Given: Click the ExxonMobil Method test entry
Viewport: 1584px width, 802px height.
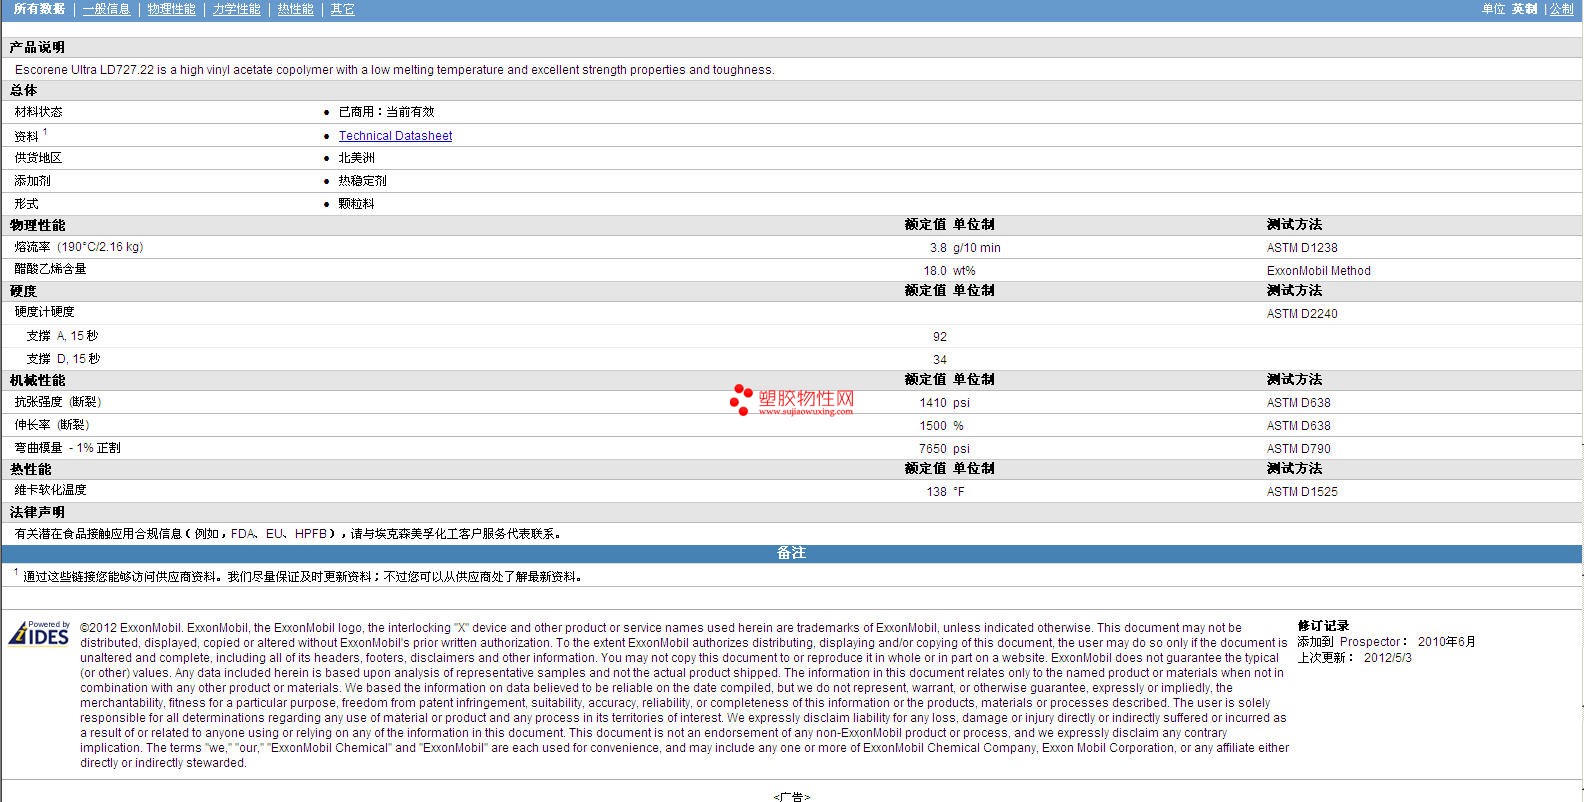Looking at the screenshot, I should [x=1318, y=271].
